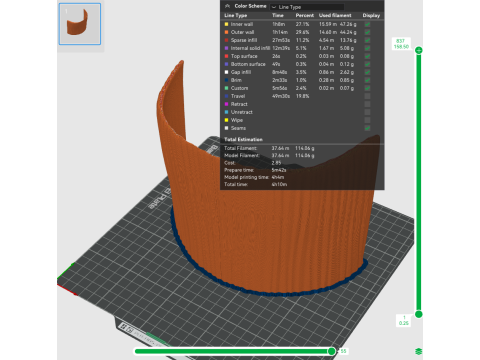Select the plate 1 thumbnail
This screenshot has height=360, width=480.
pos(80,24)
